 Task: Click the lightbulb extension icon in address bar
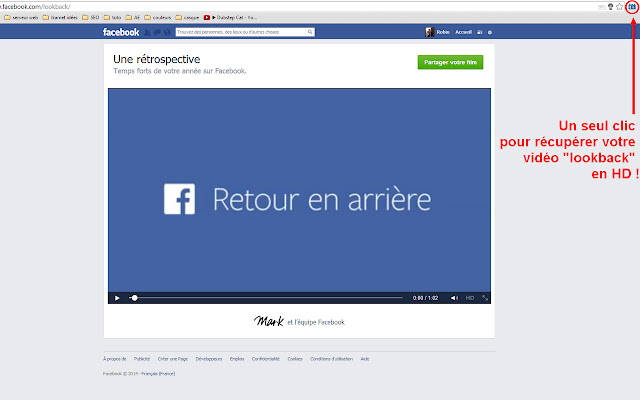611,7
